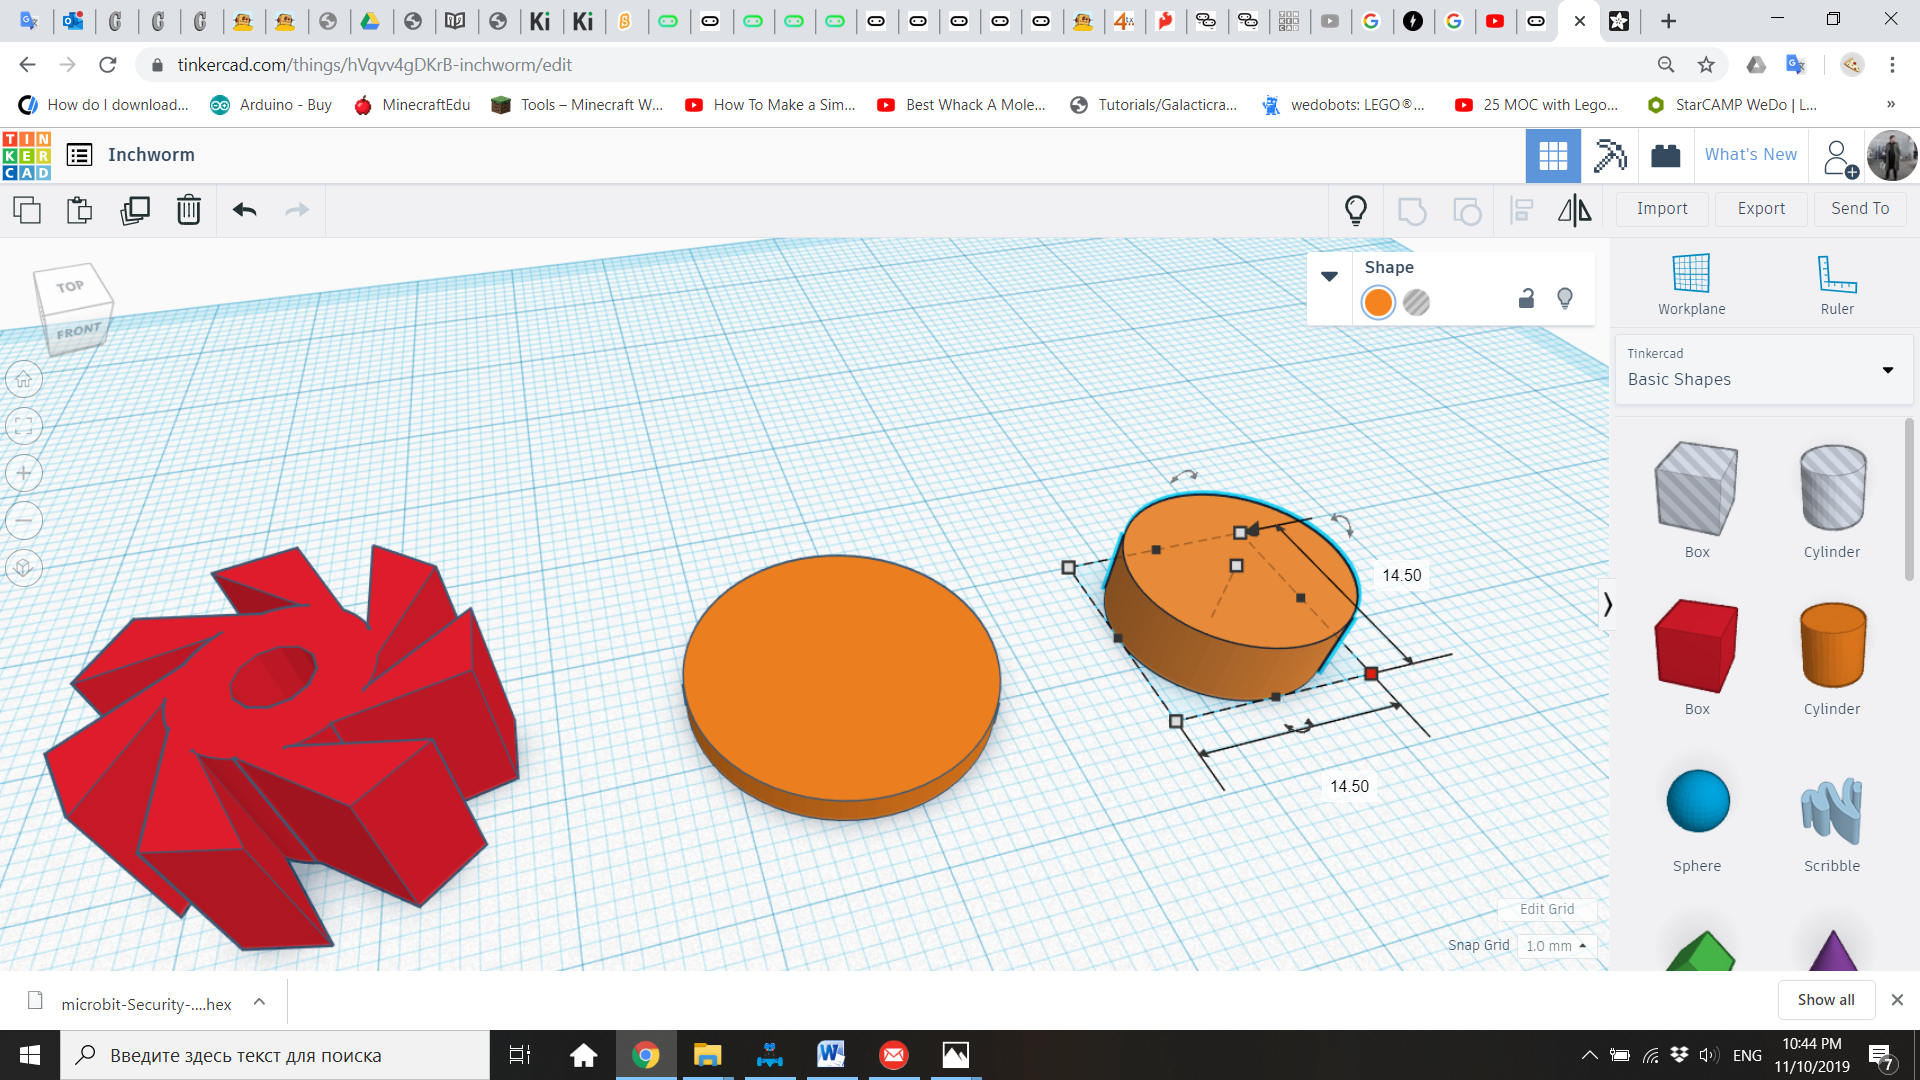Click the Edit Grid button

coord(1547,909)
